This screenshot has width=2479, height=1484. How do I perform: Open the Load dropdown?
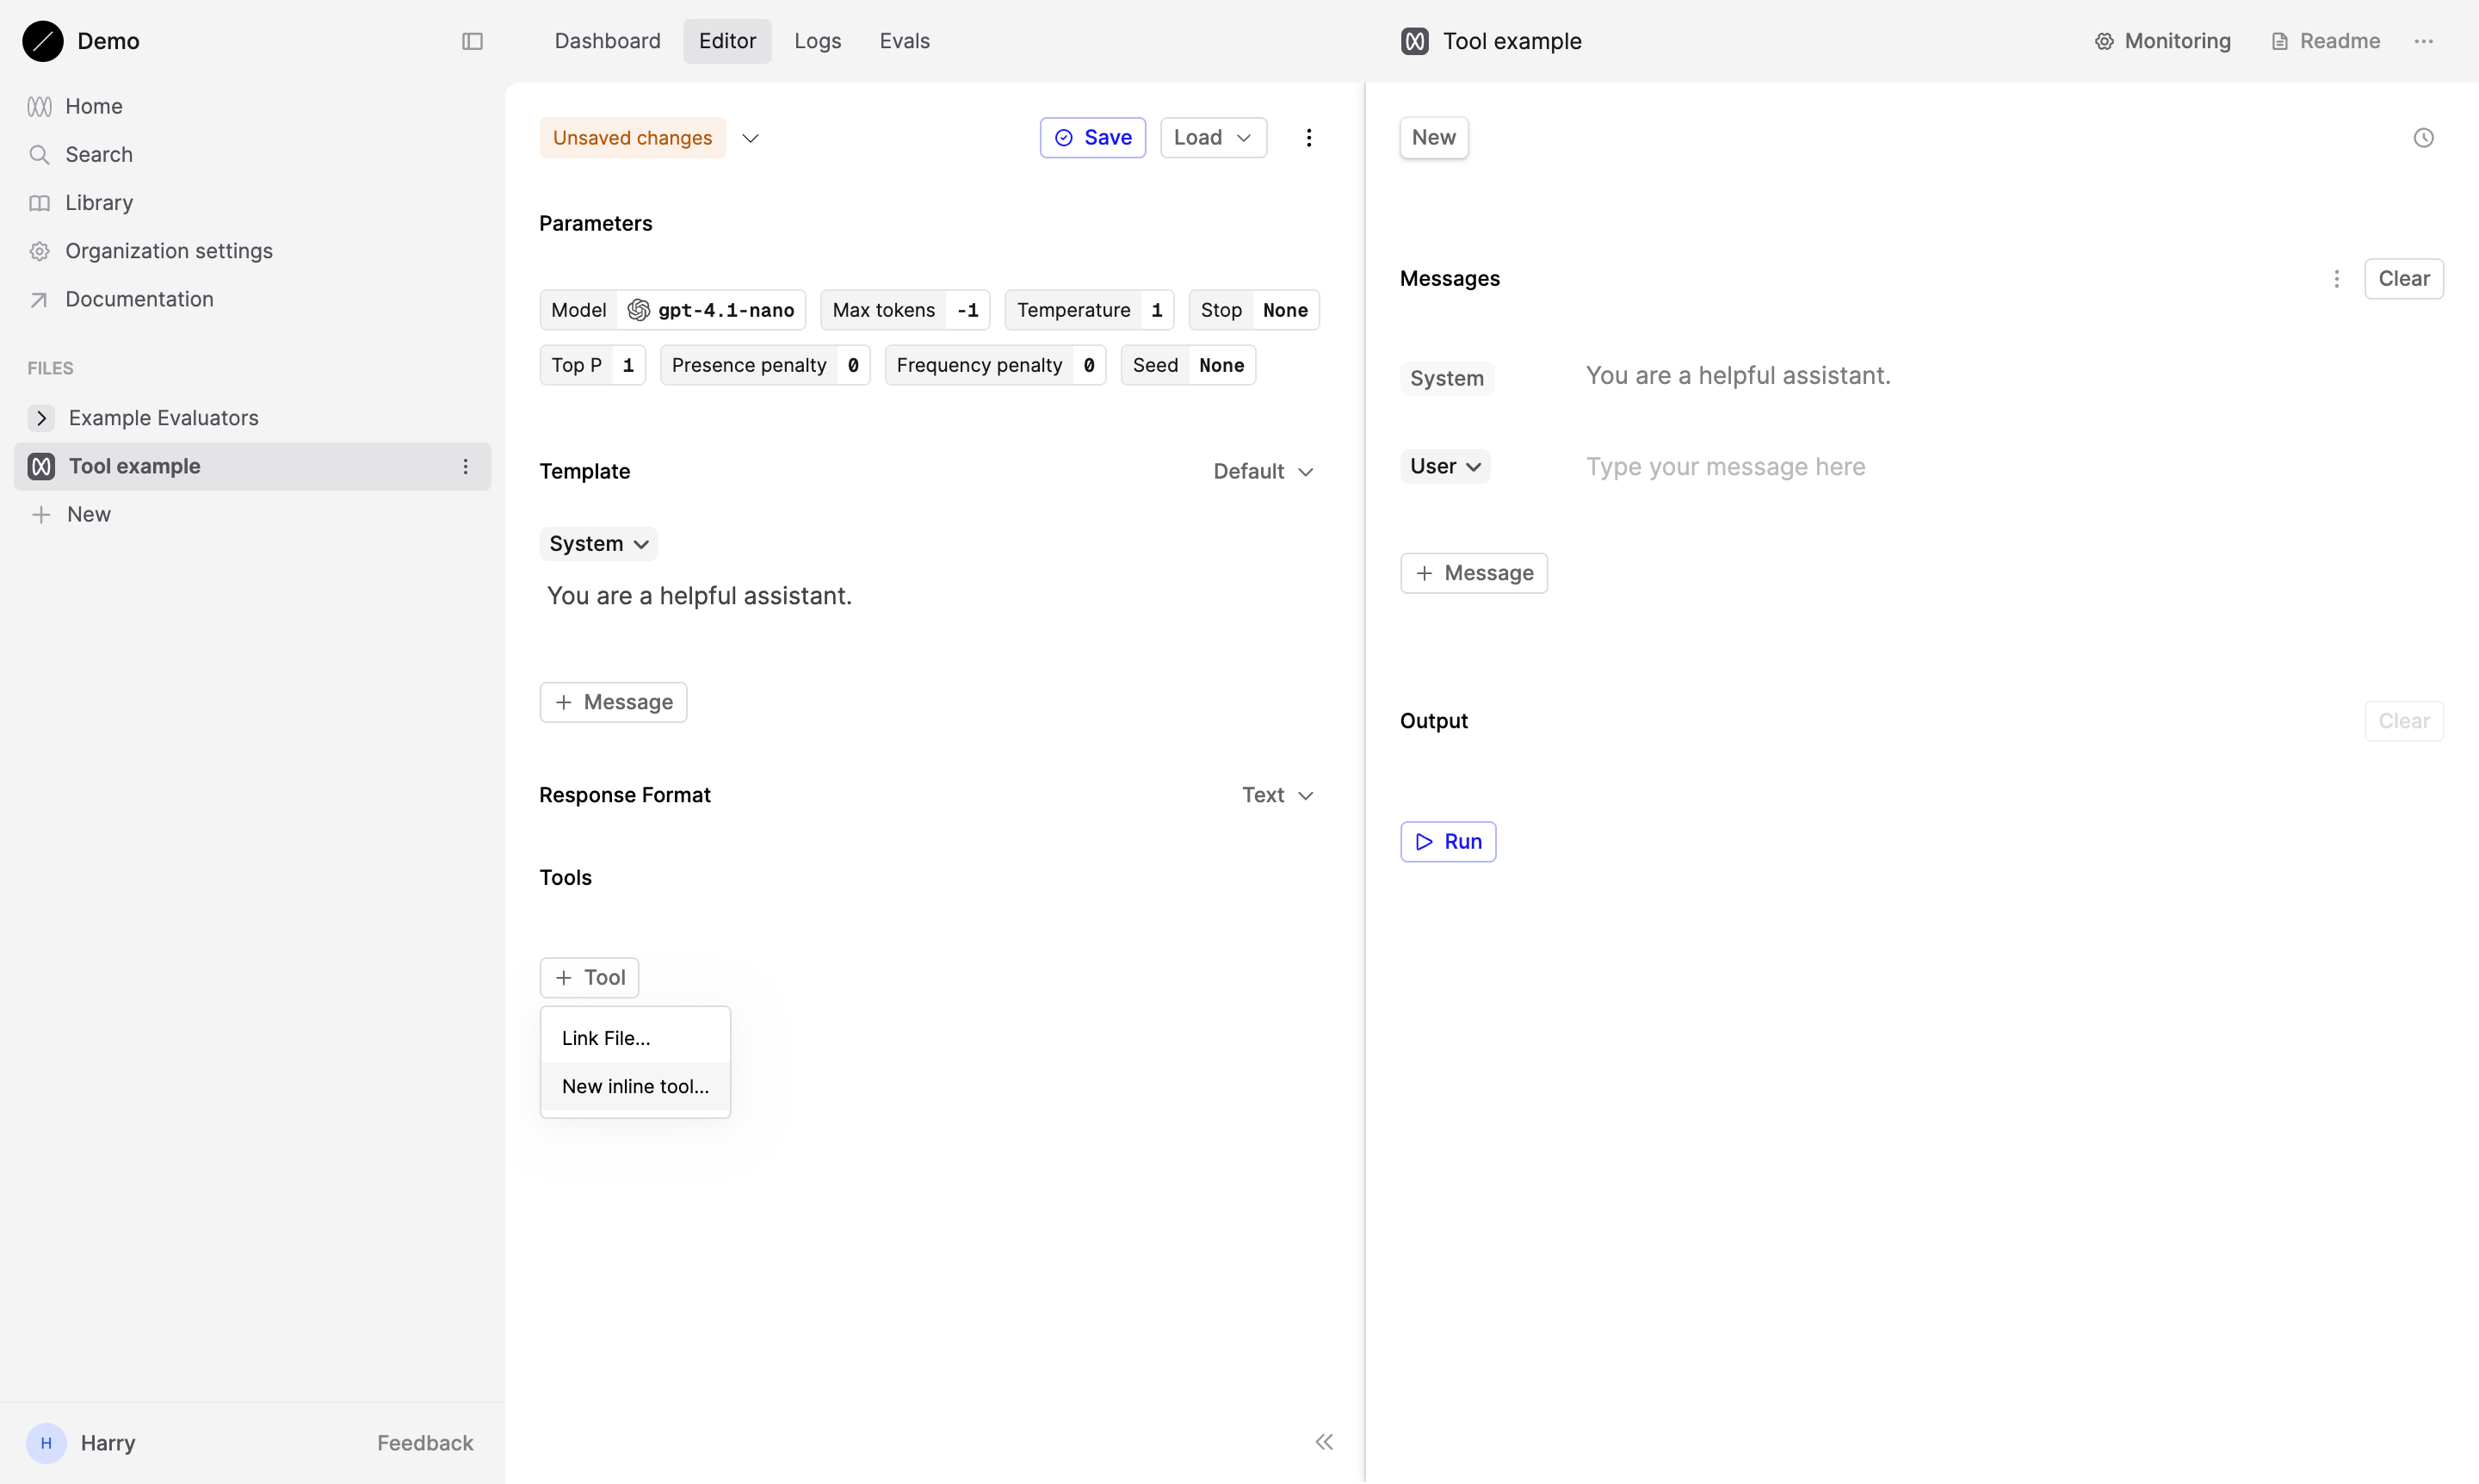pyautogui.click(x=1213, y=137)
